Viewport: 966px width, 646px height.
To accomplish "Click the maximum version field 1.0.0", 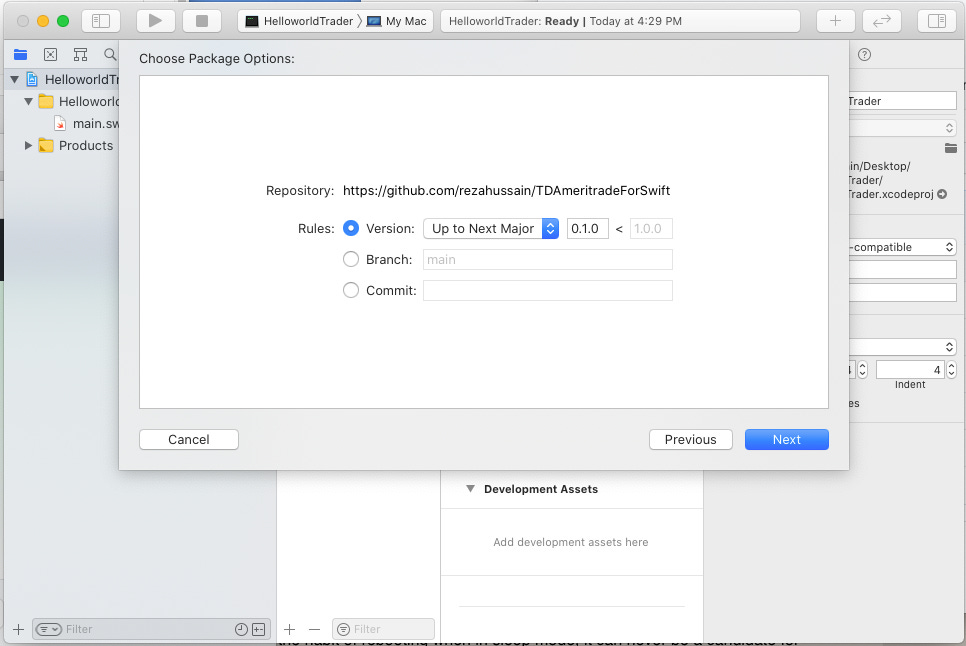I will [651, 228].
